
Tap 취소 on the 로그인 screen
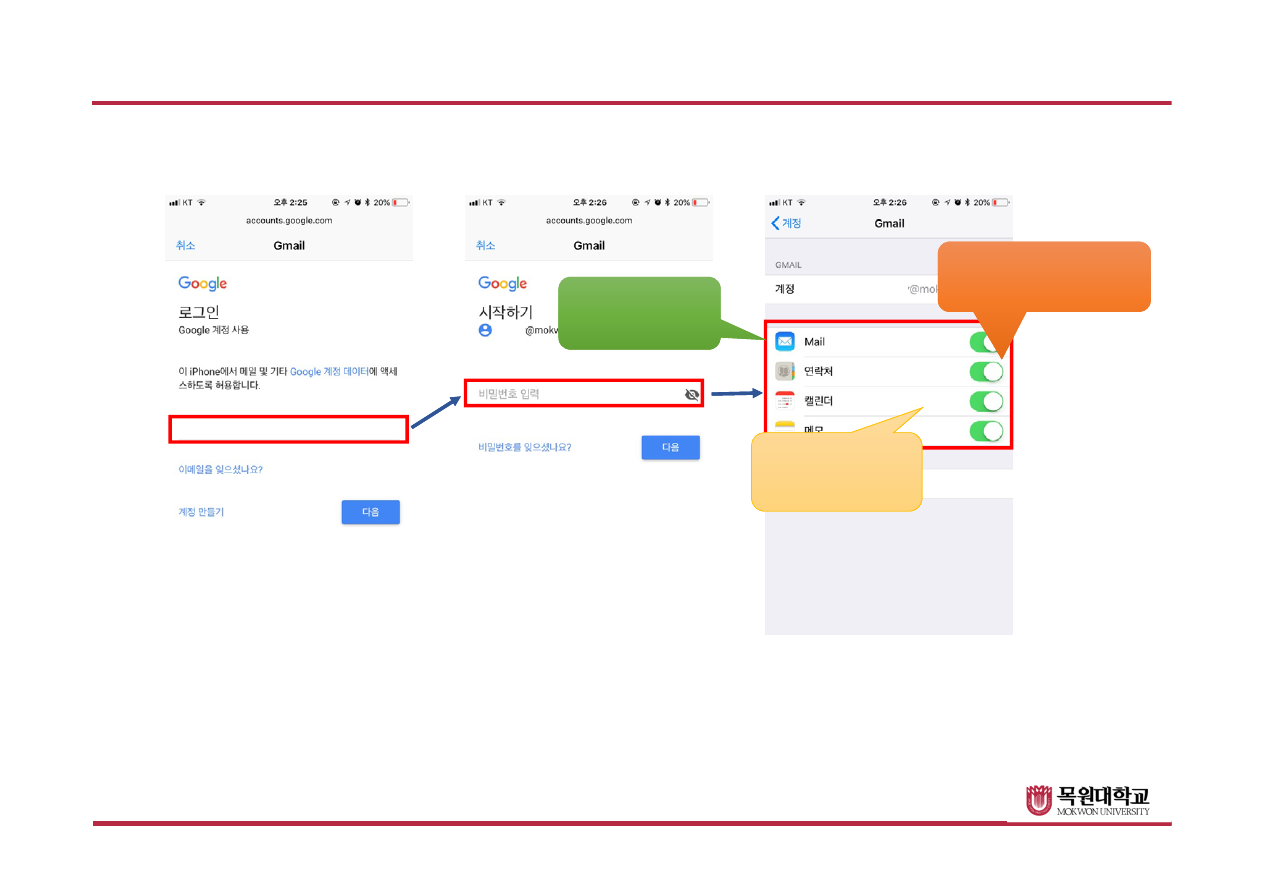(185, 245)
